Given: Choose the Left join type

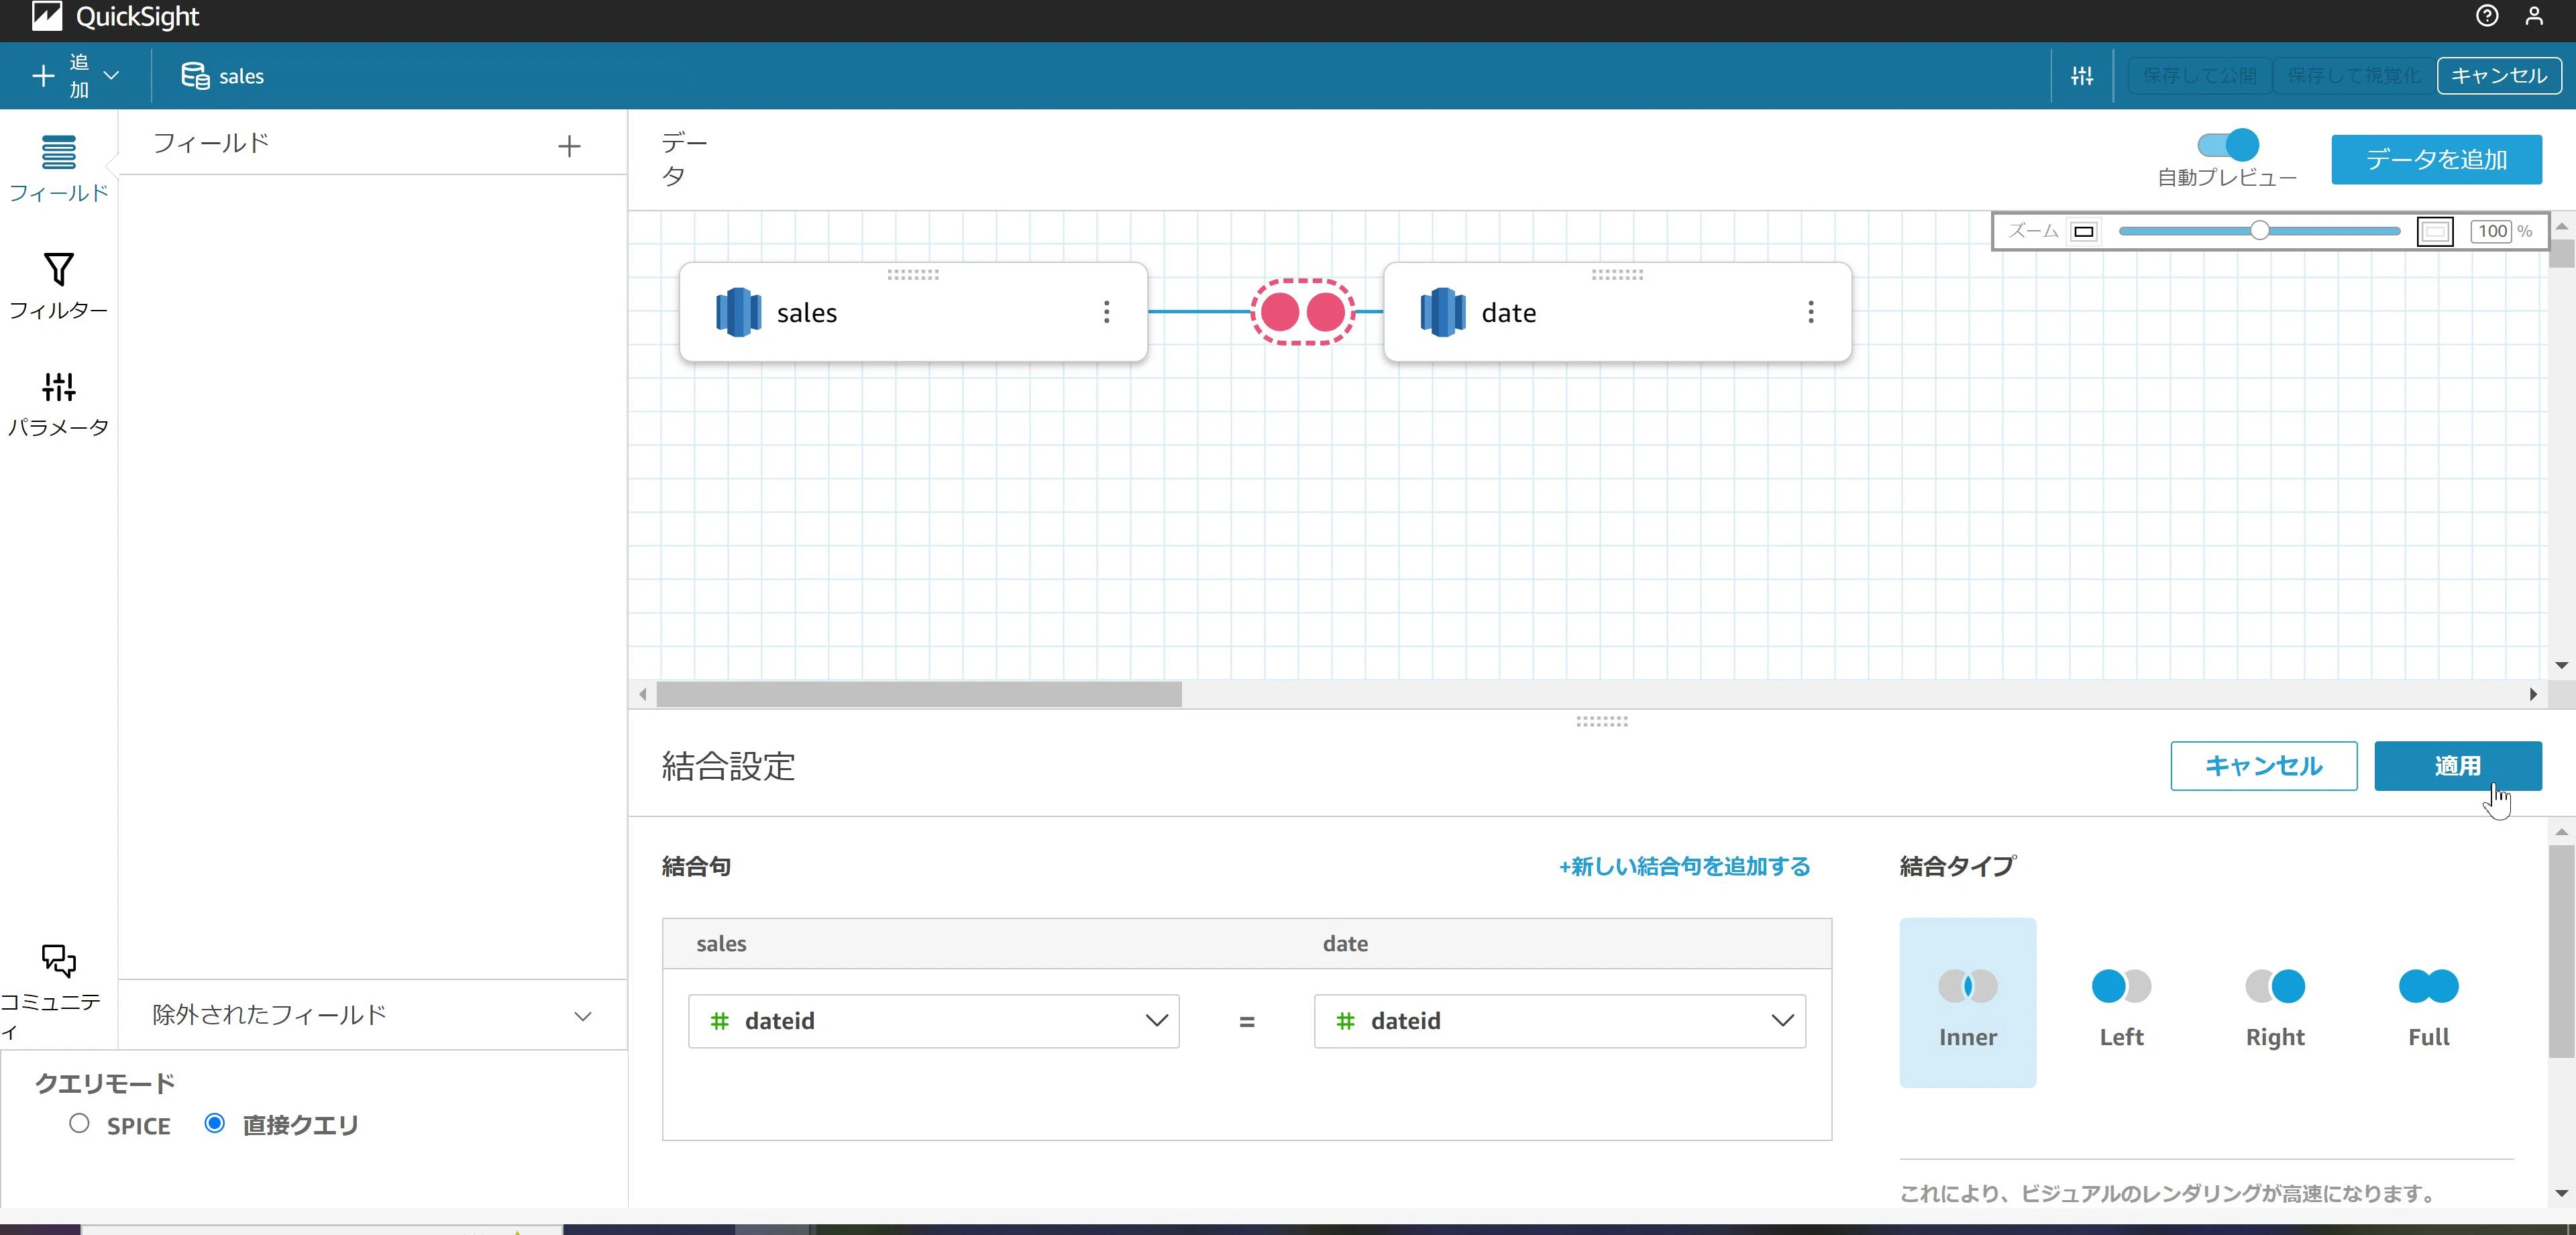Looking at the screenshot, I should tap(2121, 1002).
